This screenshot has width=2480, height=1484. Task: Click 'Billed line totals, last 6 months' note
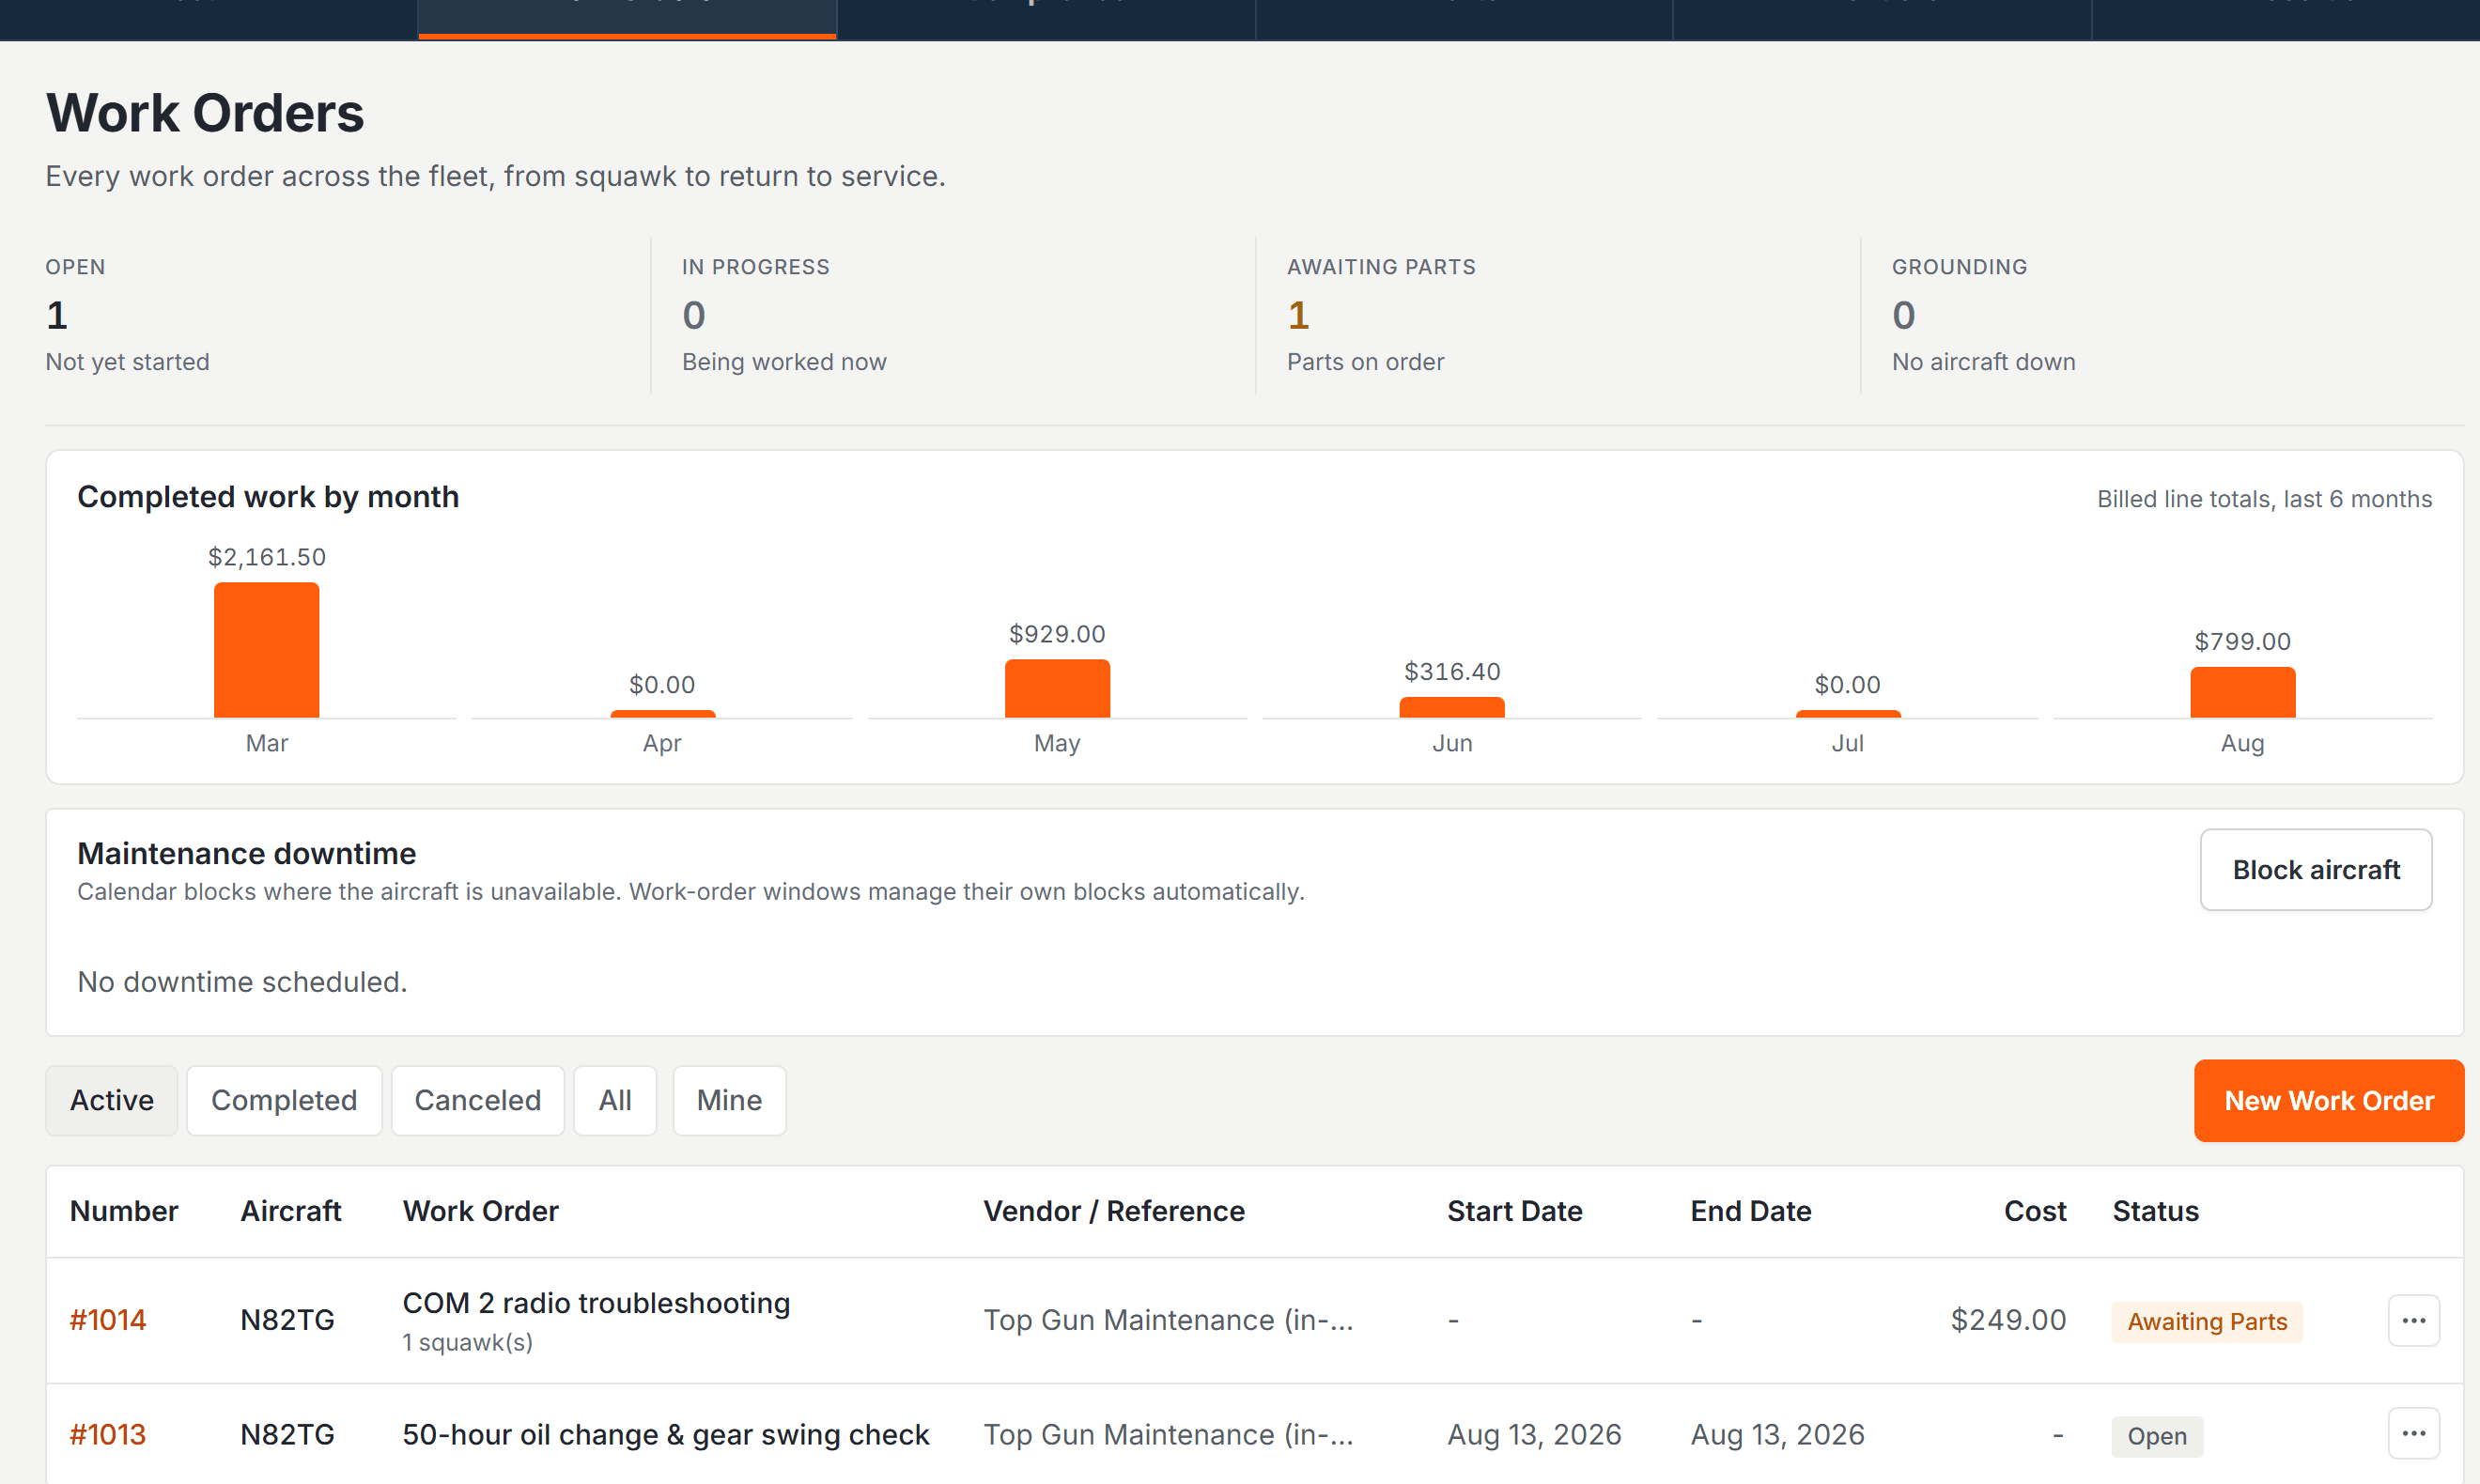[2264, 499]
